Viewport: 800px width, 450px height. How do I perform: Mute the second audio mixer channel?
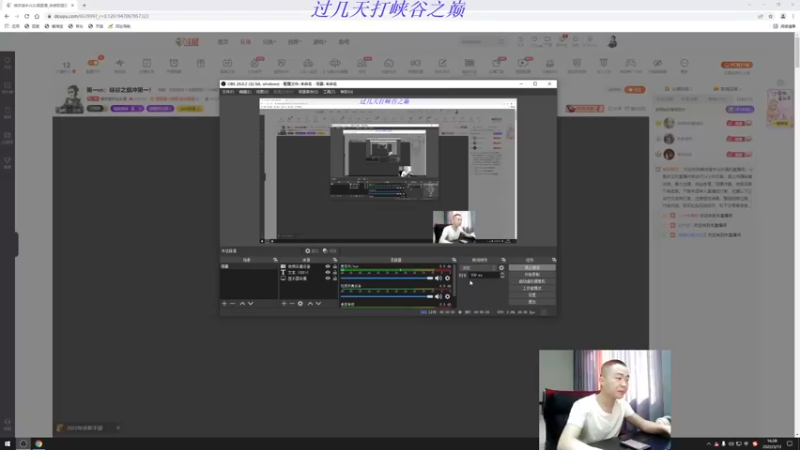(x=438, y=296)
